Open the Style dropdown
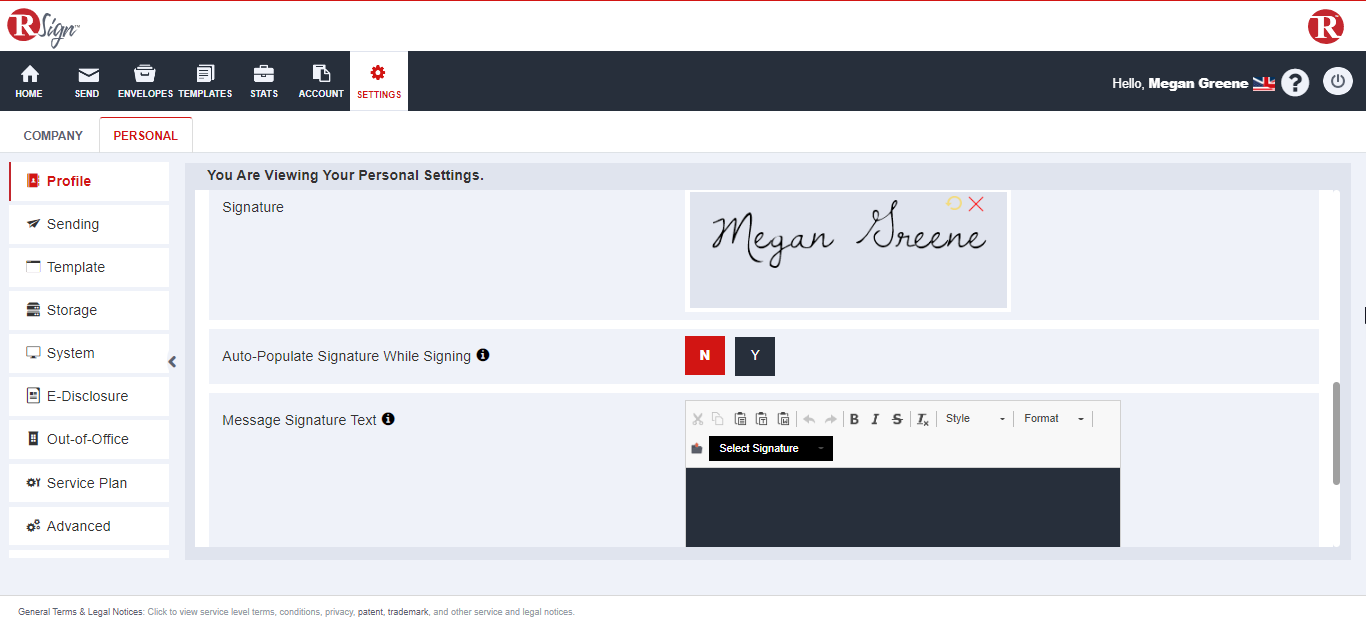The image size is (1366, 625). pyautogui.click(x=975, y=419)
